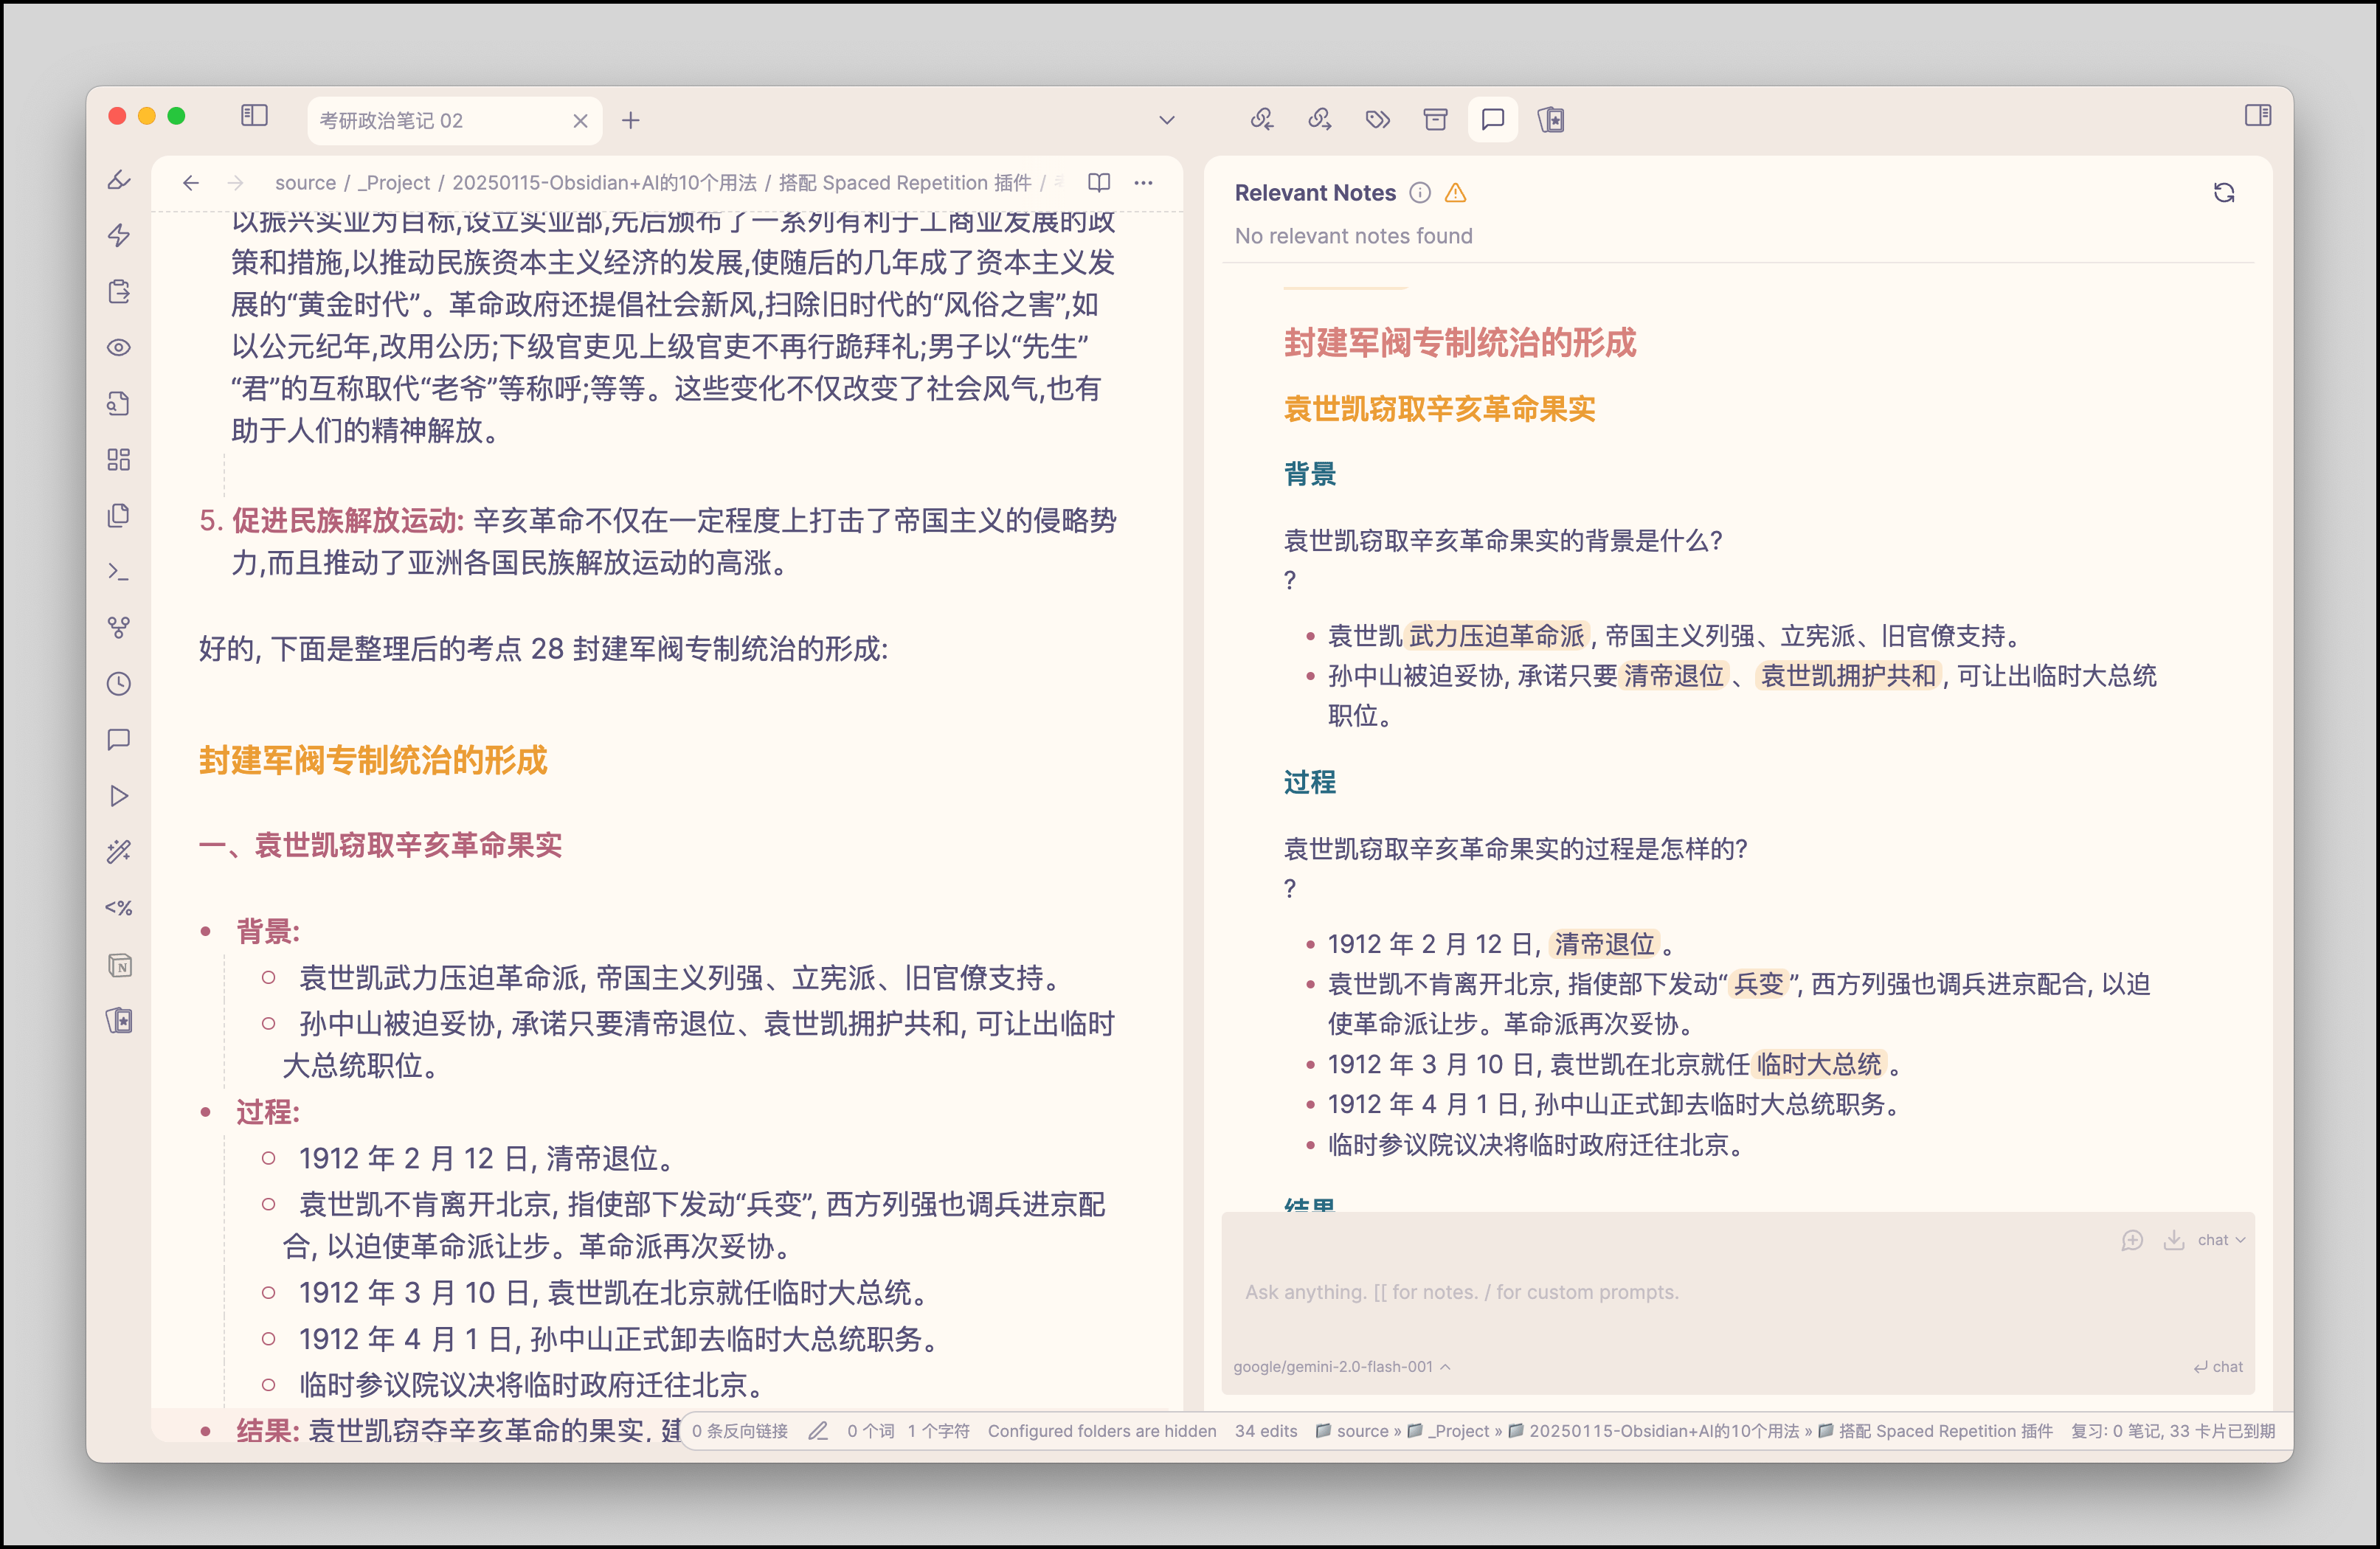
Task: Click the Relevant Notes warning triangle
Action: [1456, 193]
